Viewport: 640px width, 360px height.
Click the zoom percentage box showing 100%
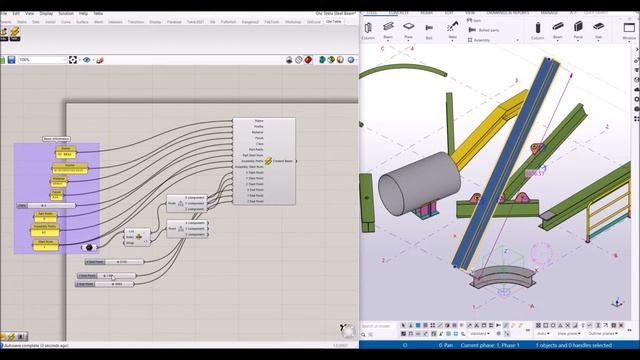42,60
